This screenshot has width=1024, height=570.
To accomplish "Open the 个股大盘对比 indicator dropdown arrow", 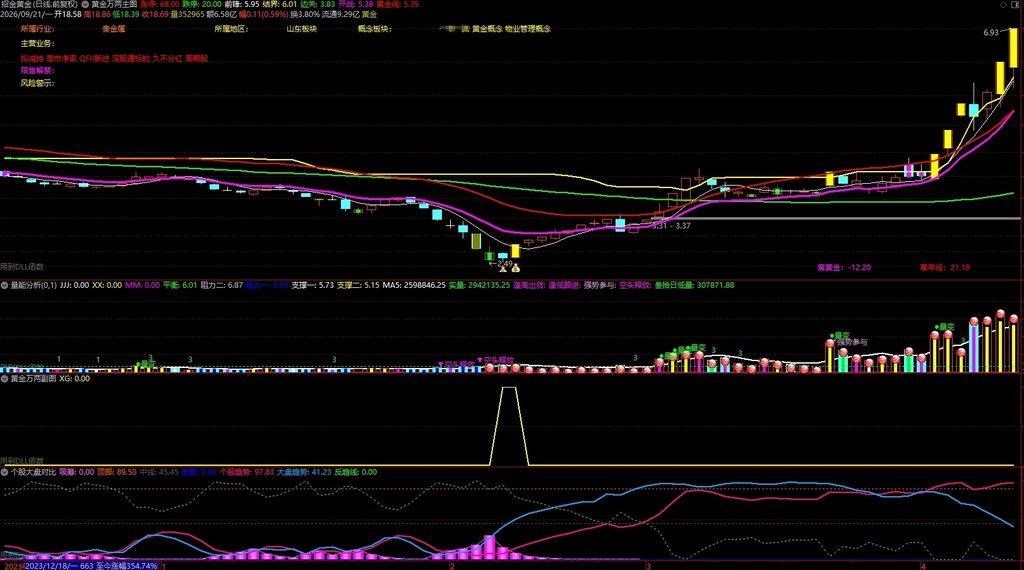I will (5, 472).
